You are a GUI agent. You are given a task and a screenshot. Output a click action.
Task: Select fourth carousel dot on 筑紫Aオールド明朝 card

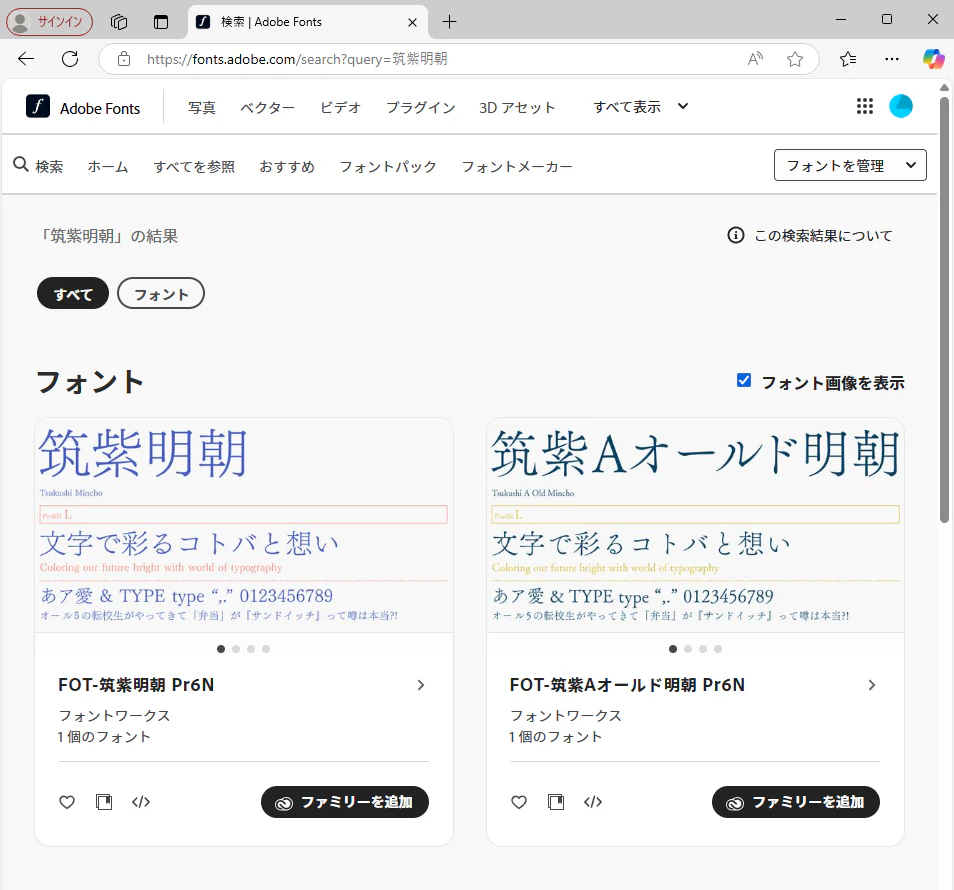pyautogui.click(x=718, y=649)
